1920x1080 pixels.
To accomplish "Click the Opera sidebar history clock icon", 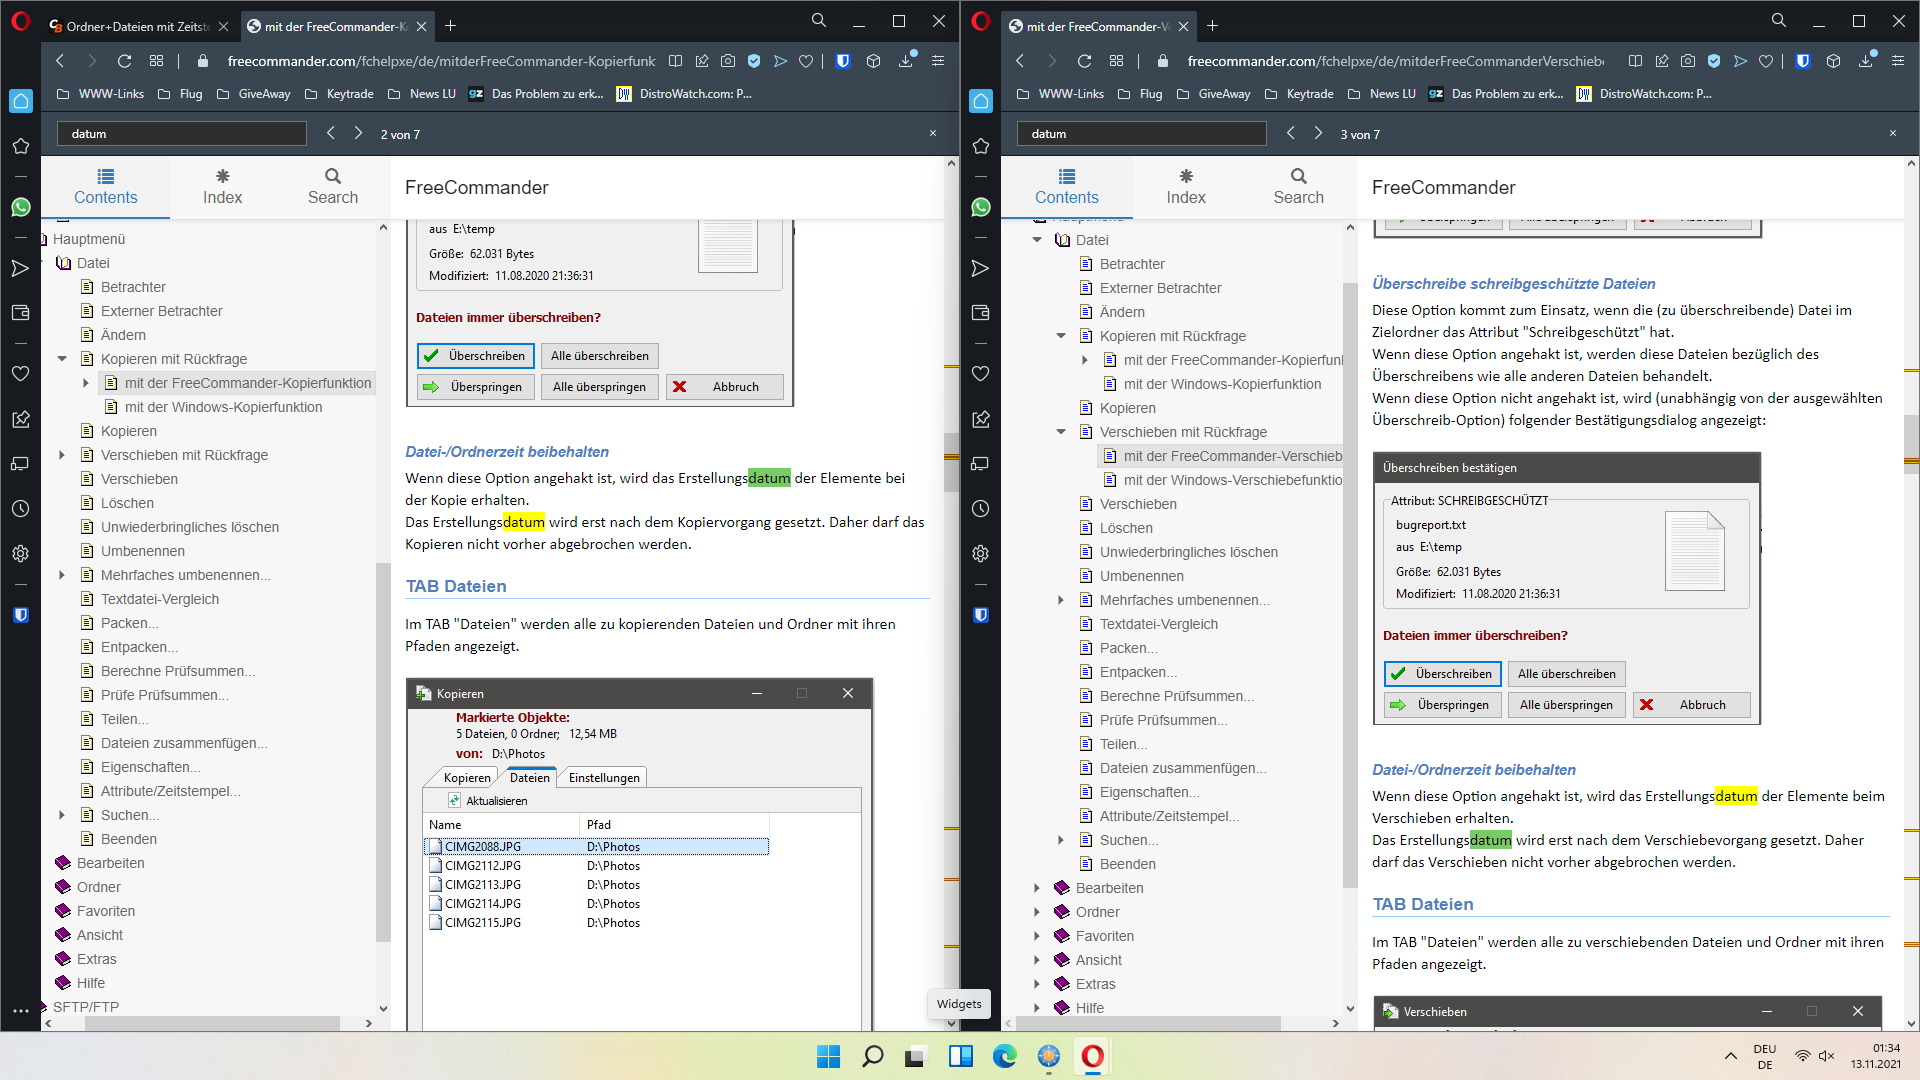I will tap(20, 509).
